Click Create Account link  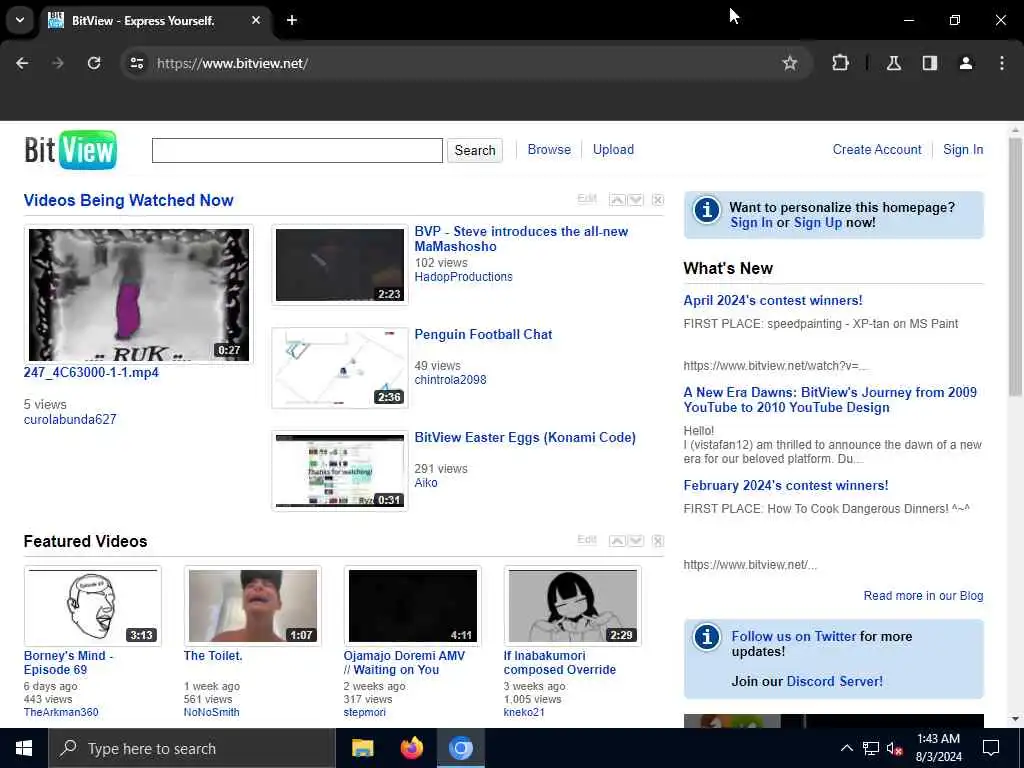877,150
